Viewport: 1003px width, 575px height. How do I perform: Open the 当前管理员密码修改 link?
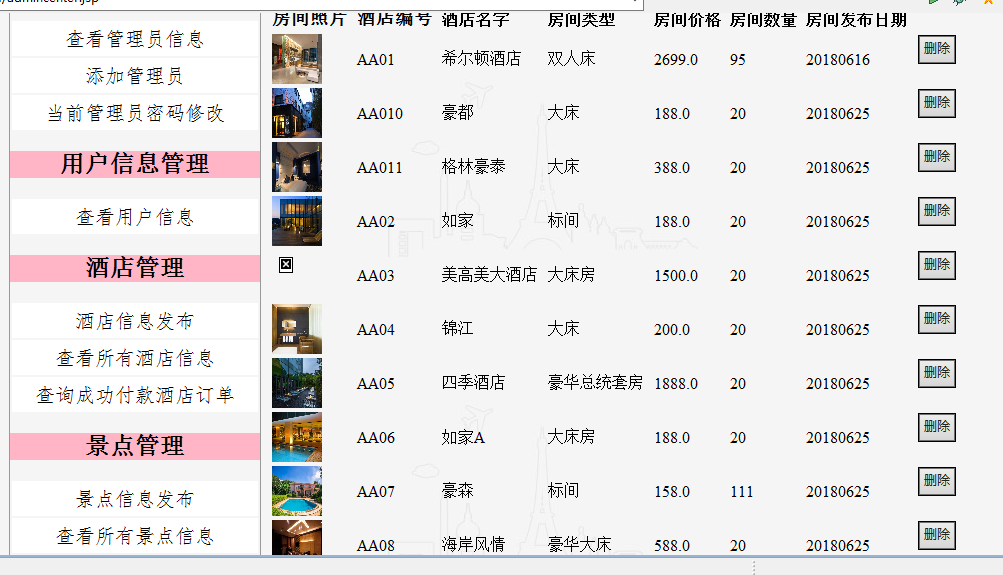coord(135,113)
